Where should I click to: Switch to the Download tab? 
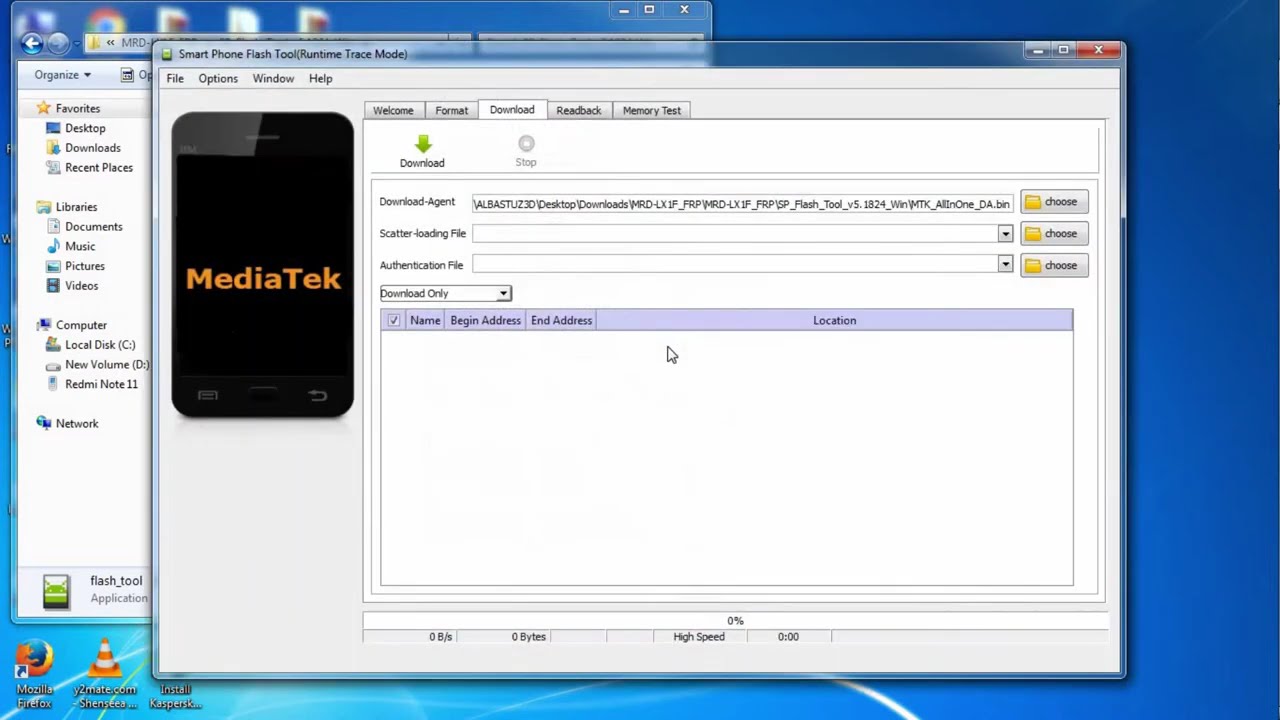tap(512, 110)
